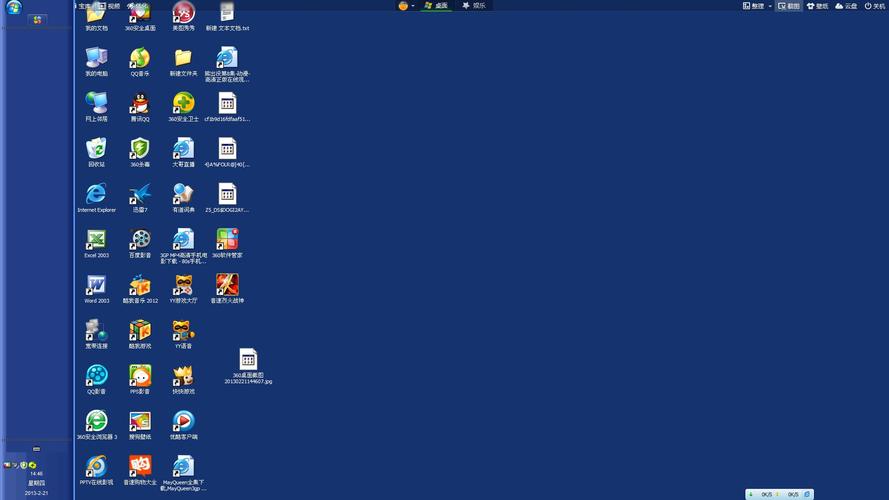Switch to the 桌面 tab
This screenshot has height=500, width=889.
tap(436, 6)
